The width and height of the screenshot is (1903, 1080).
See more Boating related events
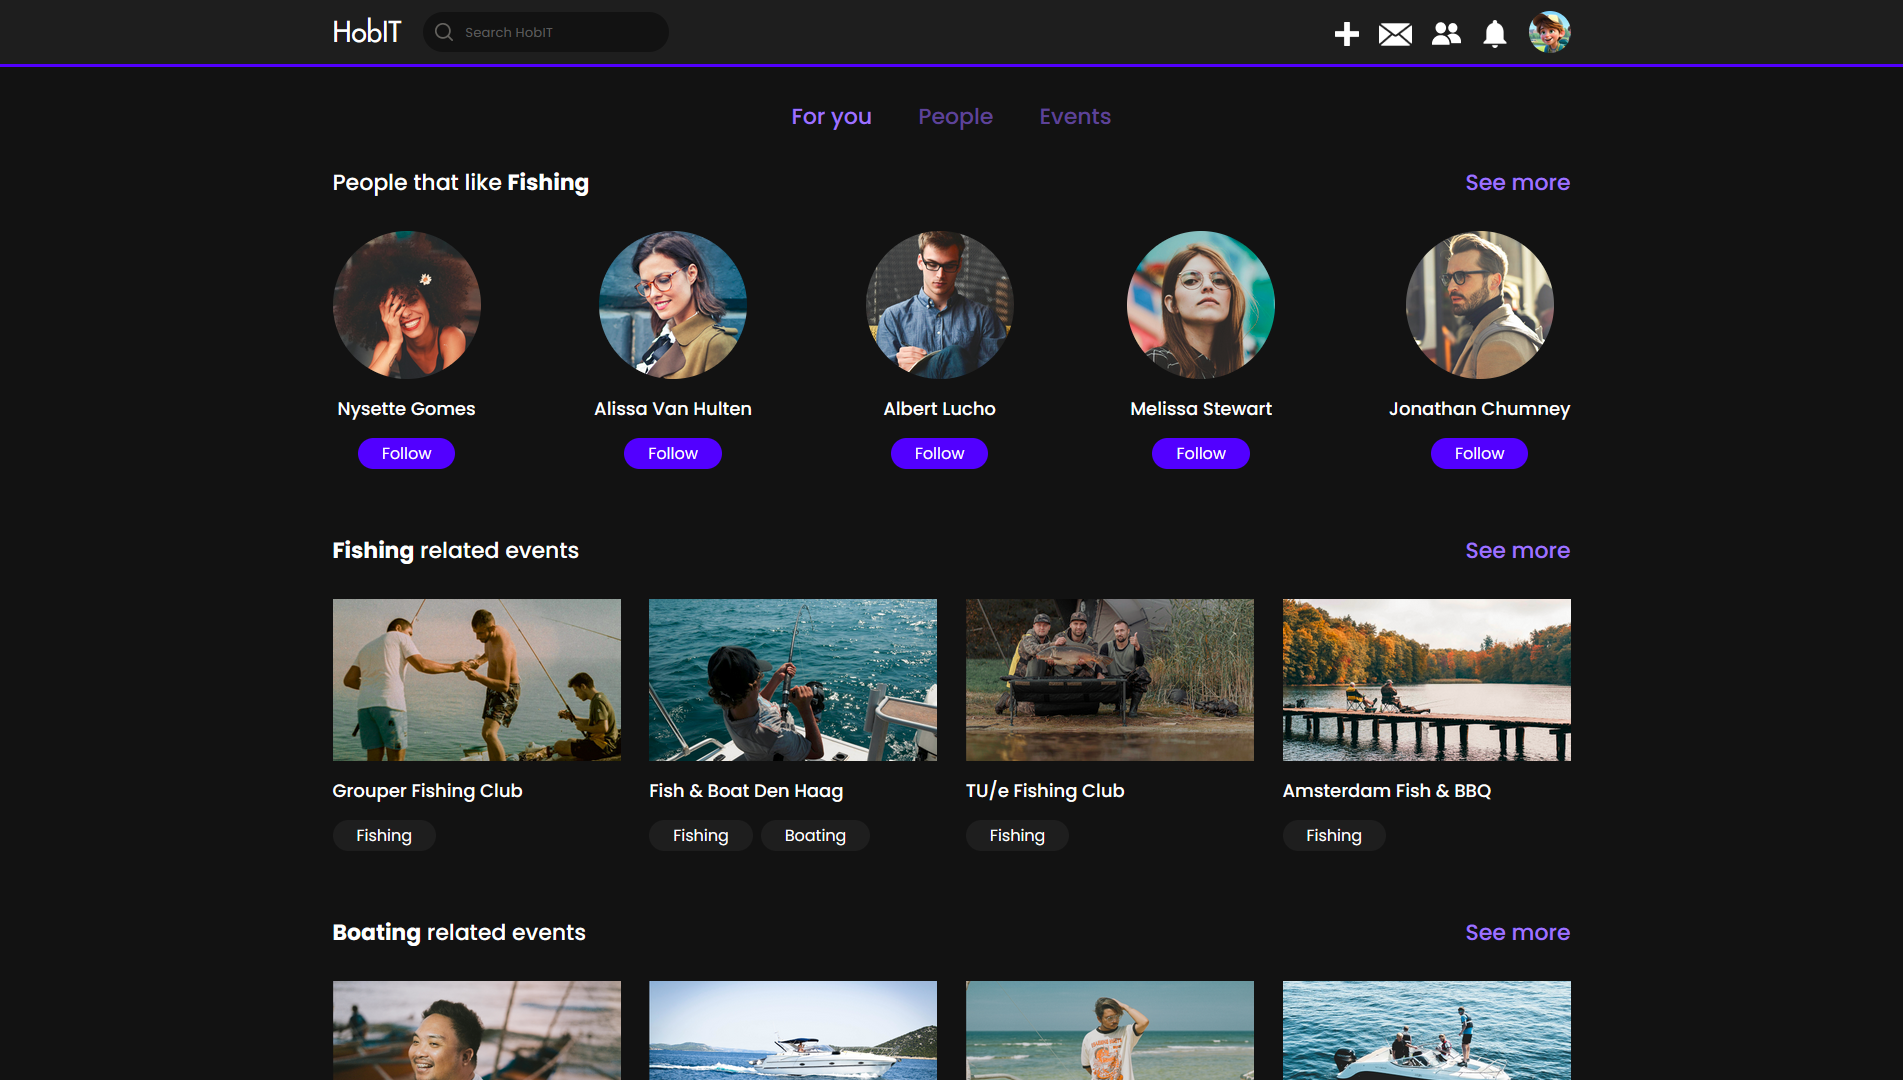pyautogui.click(x=1517, y=933)
